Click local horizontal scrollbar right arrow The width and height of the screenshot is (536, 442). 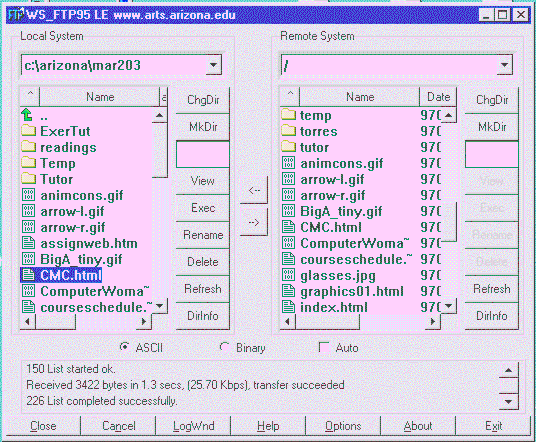tap(144, 321)
